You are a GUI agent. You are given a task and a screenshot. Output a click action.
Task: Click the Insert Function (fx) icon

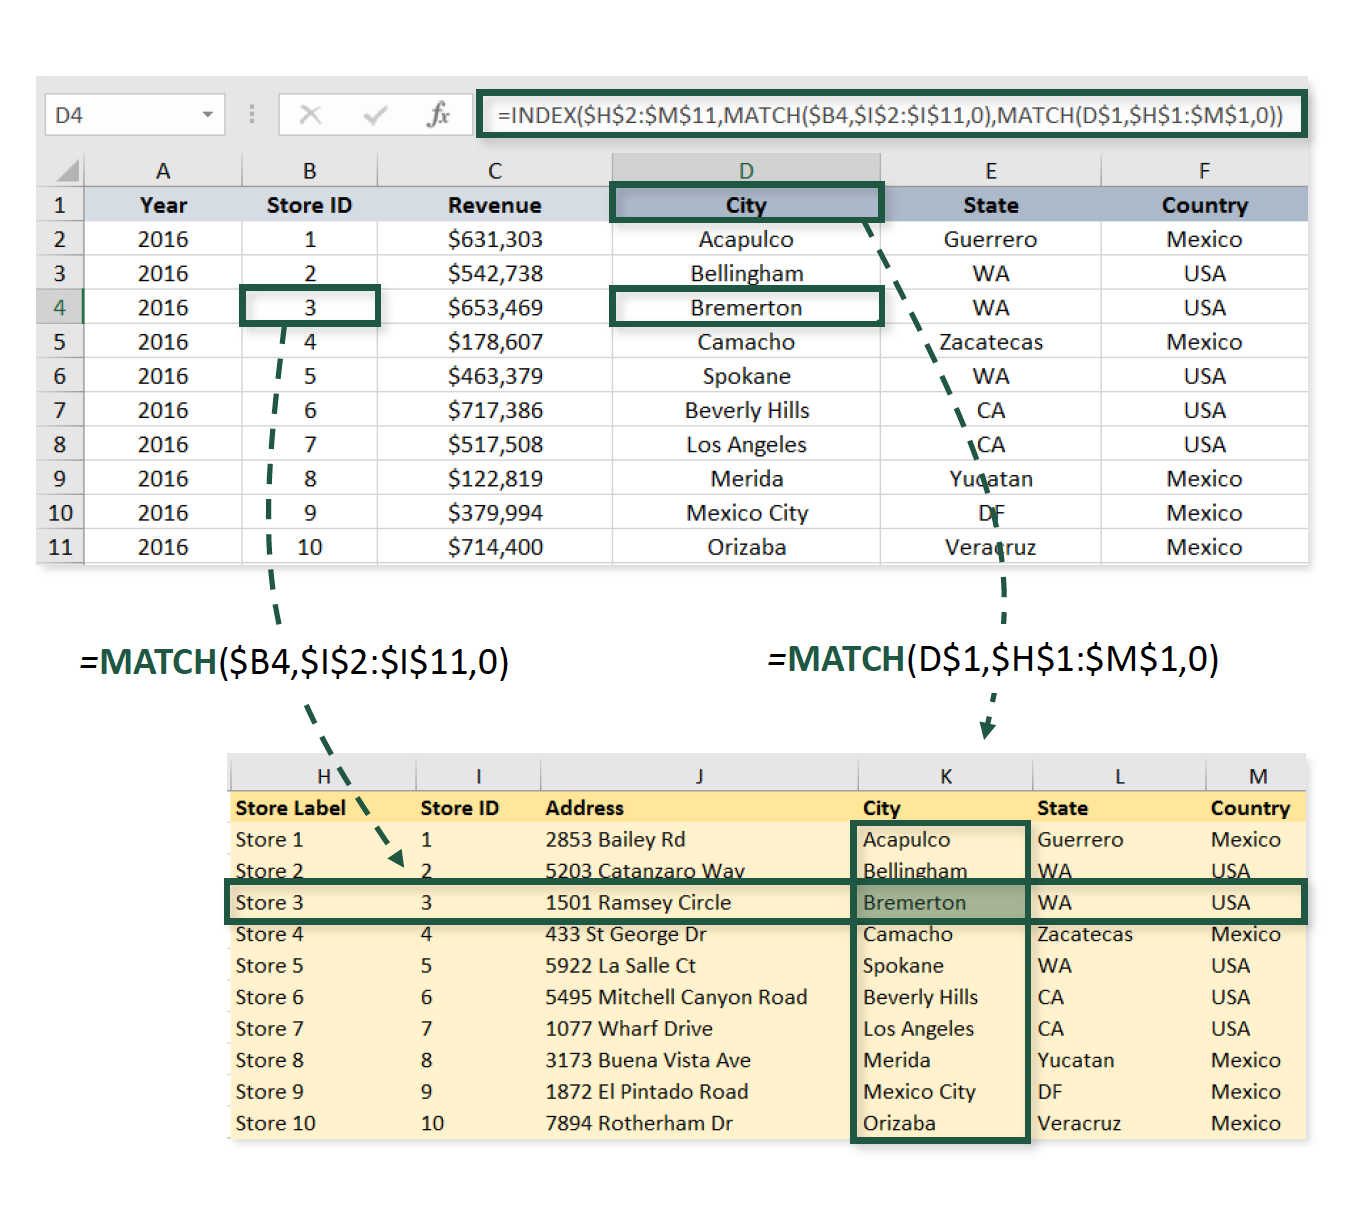coord(437,114)
